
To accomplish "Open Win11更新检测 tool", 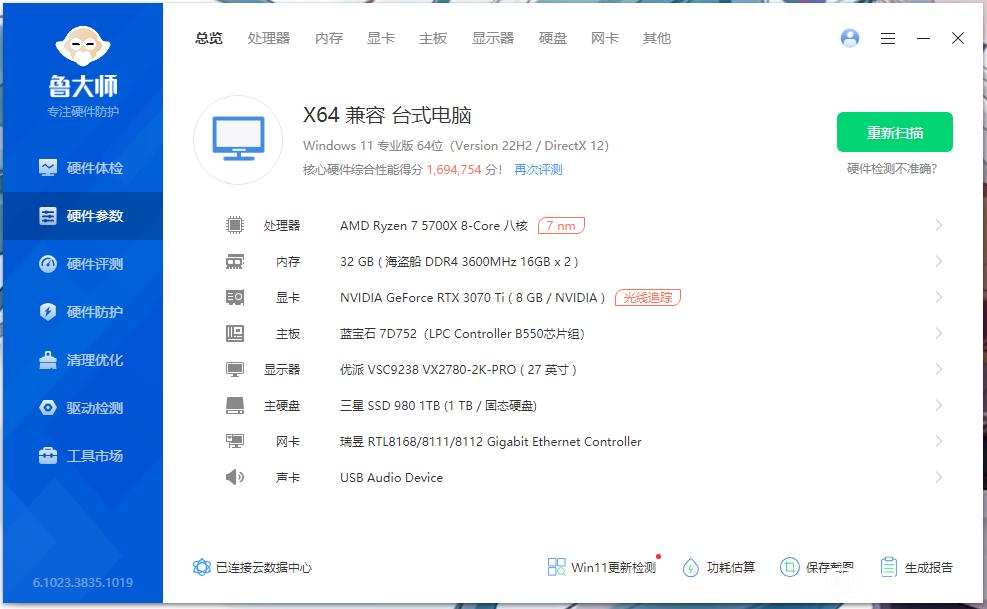I will (602, 567).
